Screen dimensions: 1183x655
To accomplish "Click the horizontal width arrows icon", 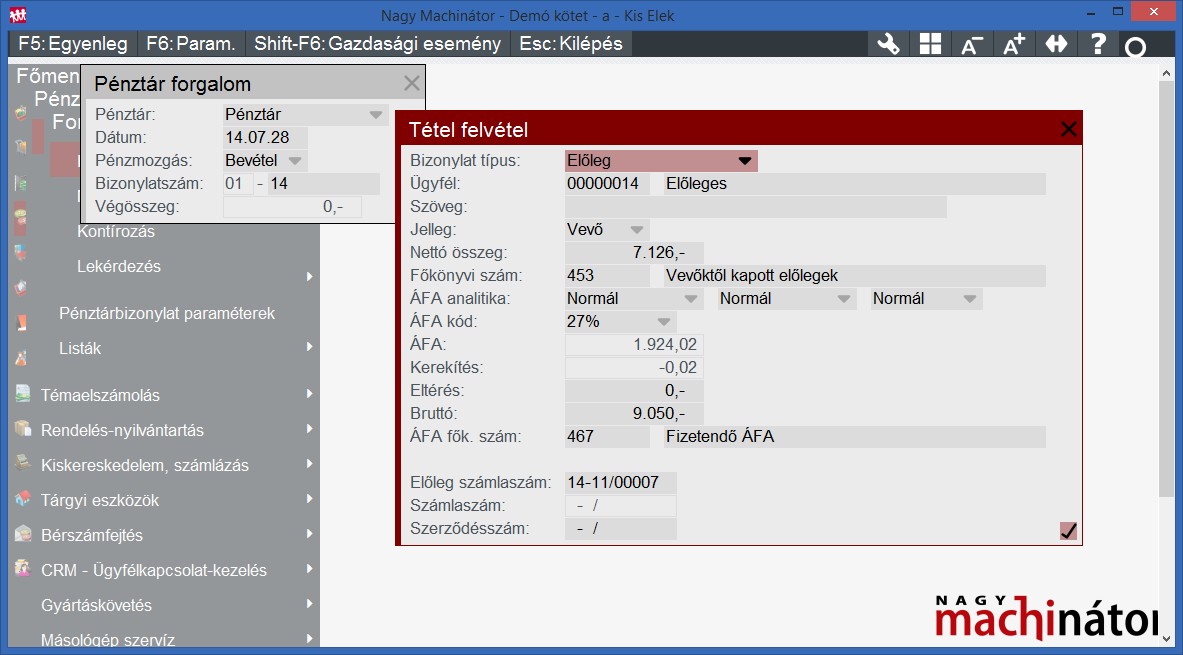I will click(x=1056, y=44).
